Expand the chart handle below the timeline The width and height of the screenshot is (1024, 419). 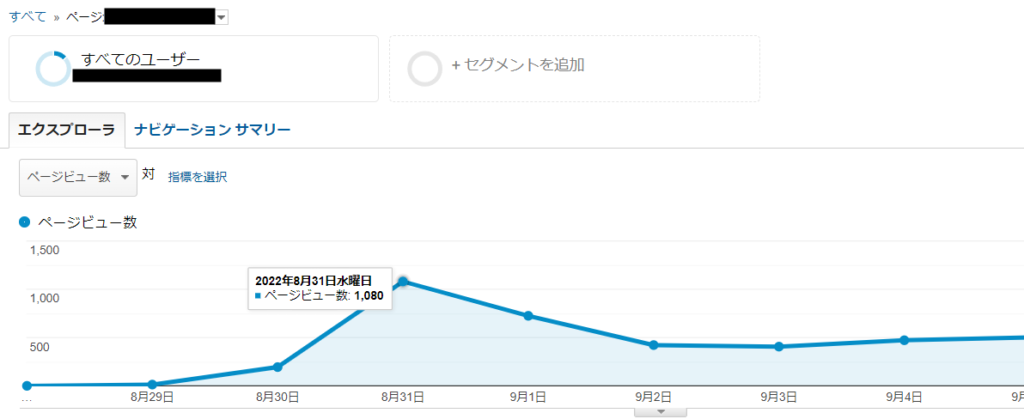[659, 411]
